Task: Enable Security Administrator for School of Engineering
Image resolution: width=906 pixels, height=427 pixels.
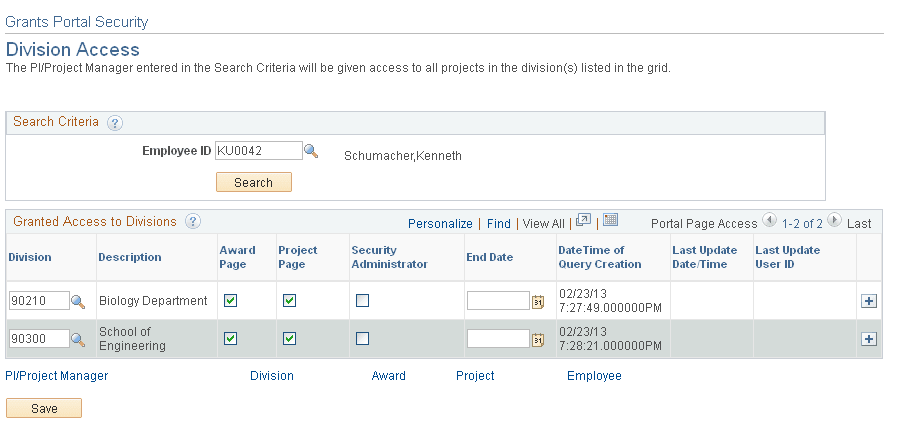Action: (362, 339)
